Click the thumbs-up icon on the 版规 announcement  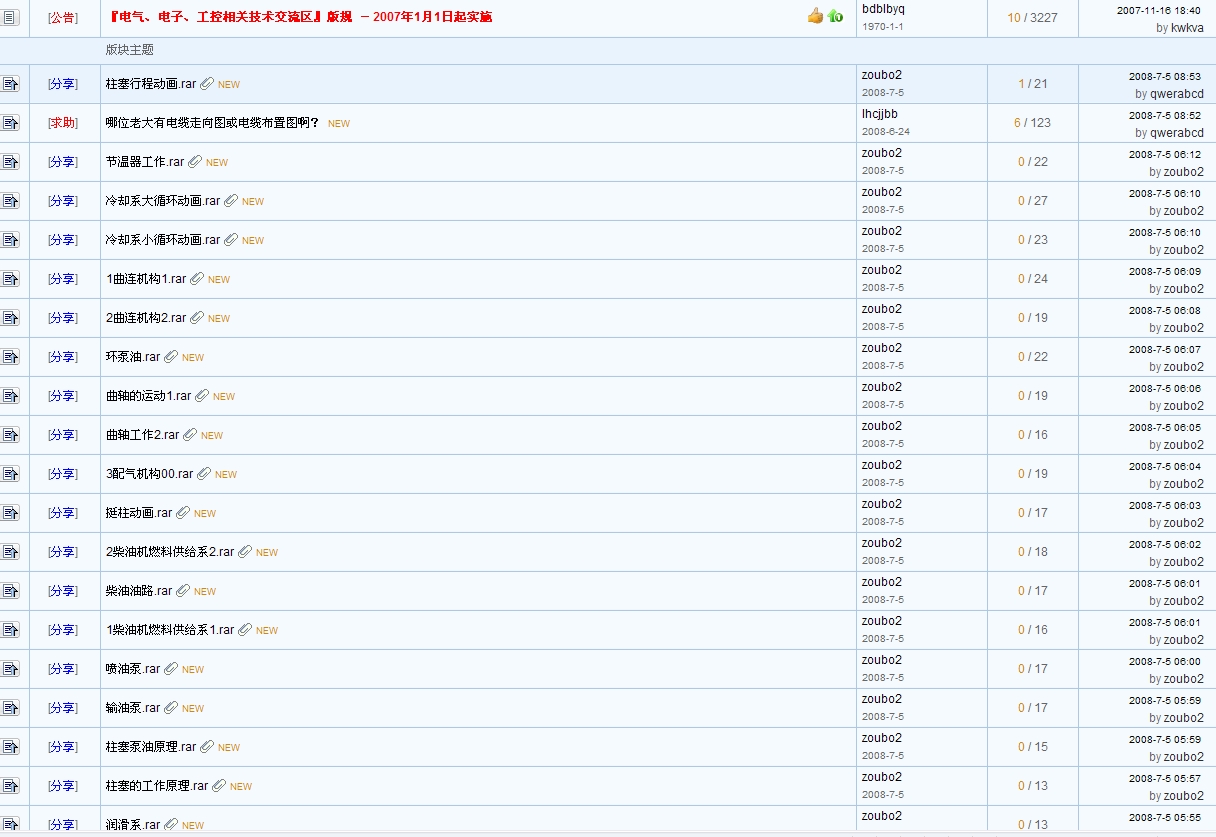(815, 16)
